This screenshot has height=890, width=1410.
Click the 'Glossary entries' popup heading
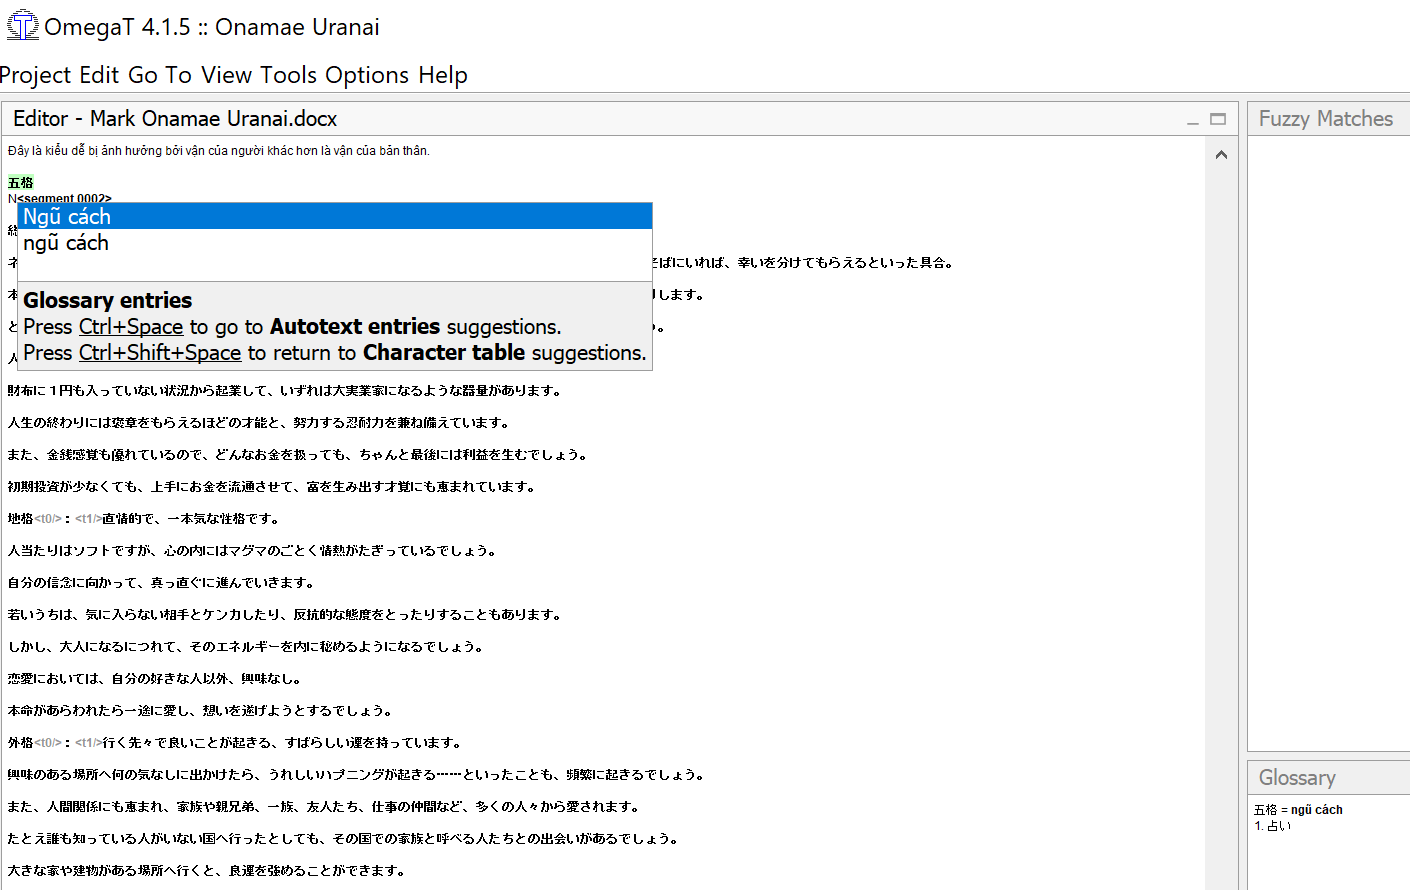[108, 300]
